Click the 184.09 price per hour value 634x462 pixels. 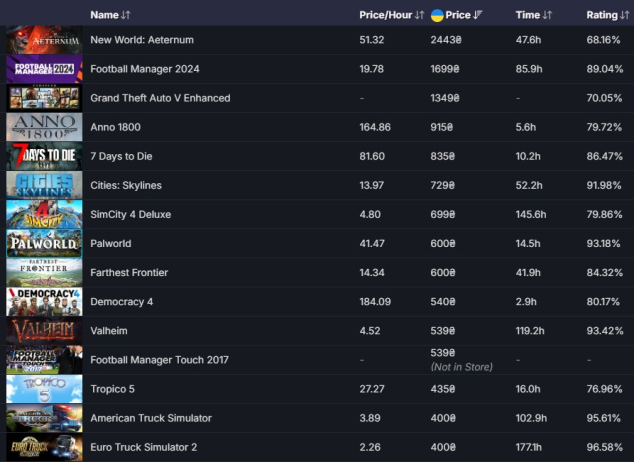pyautogui.click(x=375, y=302)
